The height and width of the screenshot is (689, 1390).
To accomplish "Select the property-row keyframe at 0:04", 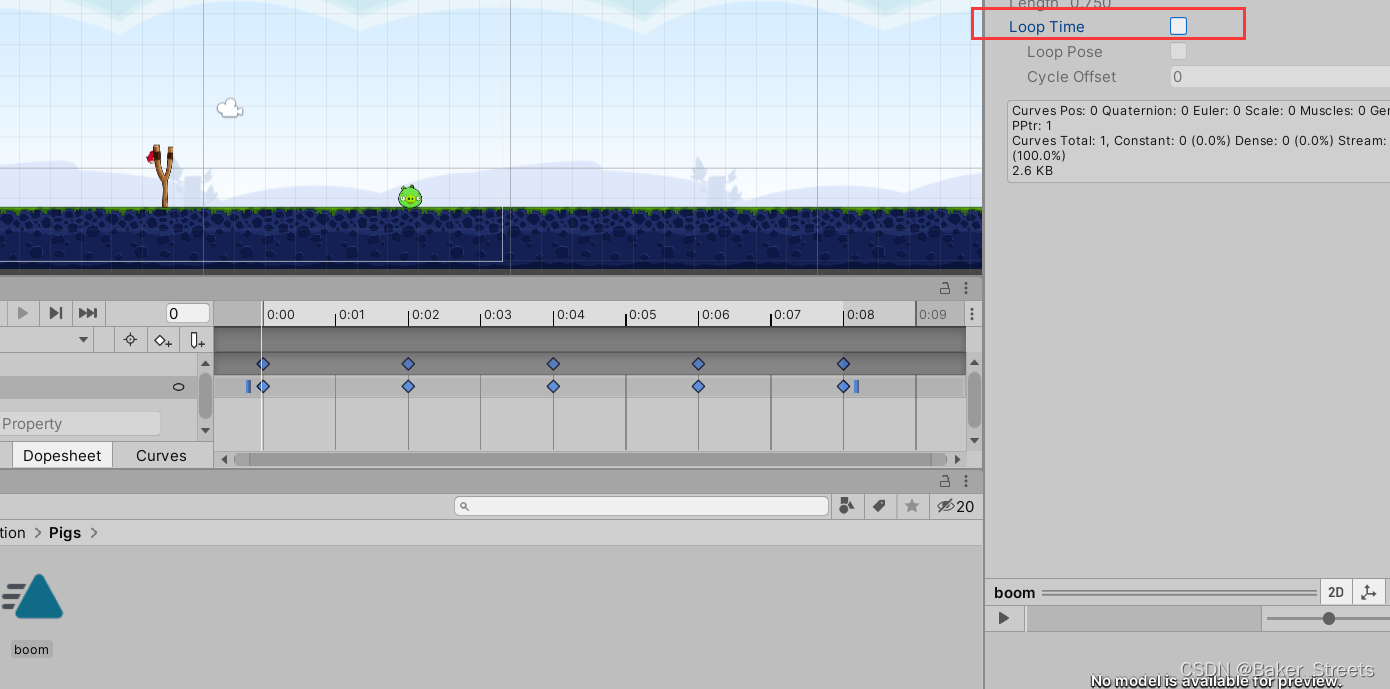I will pos(553,386).
